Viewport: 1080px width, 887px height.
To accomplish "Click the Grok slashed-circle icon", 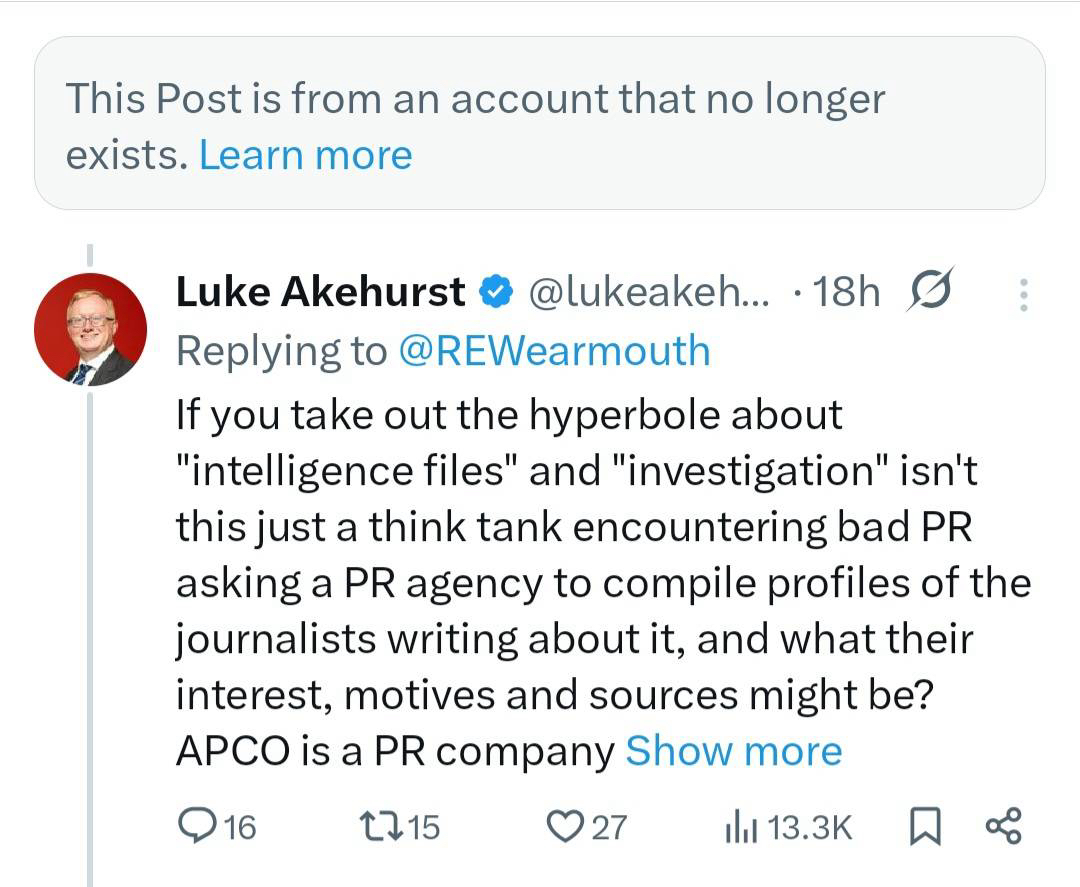I will point(931,291).
